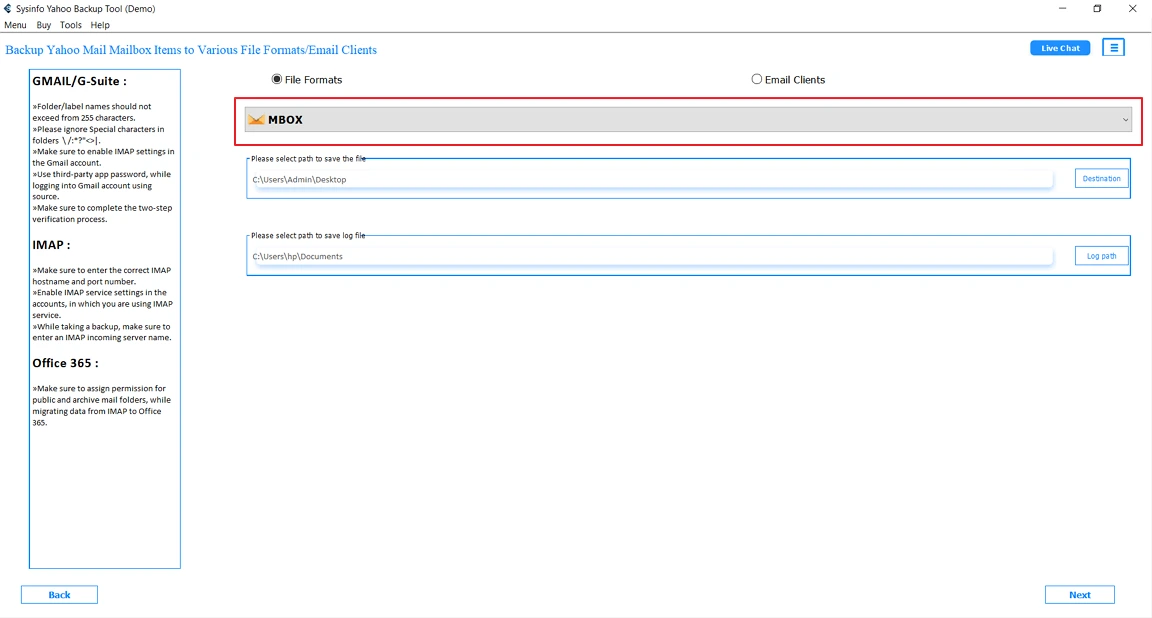Restore down the application window
Viewport: 1152px width, 618px height.
(1097, 9)
